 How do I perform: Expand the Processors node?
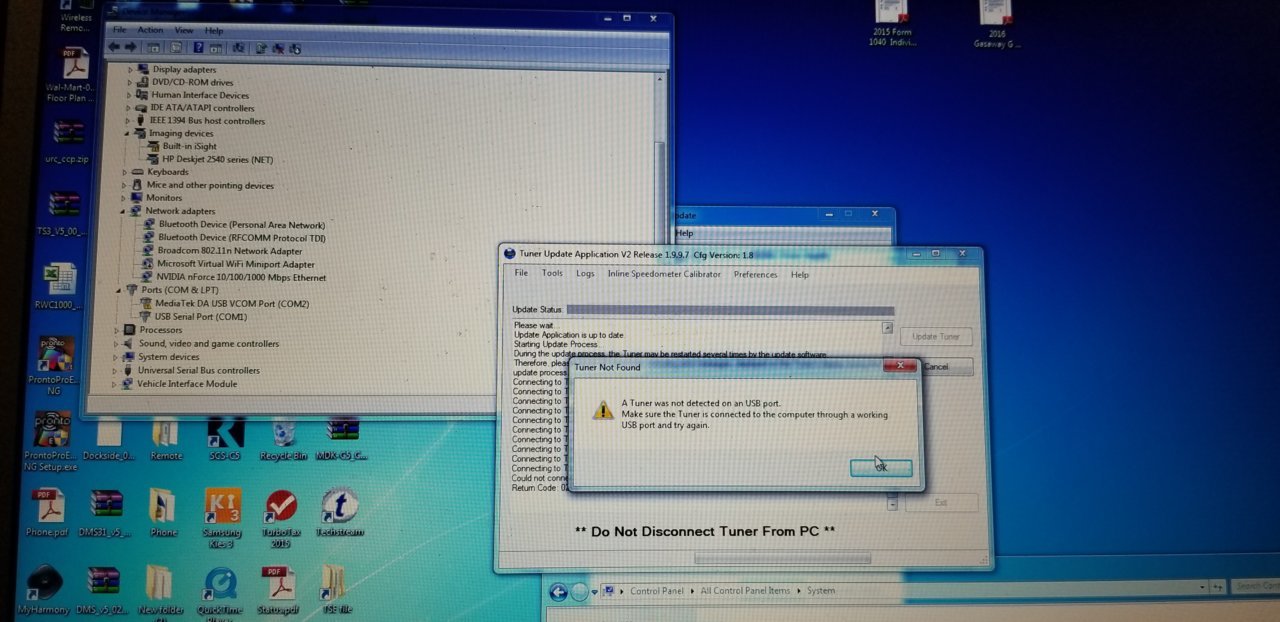(116, 330)
